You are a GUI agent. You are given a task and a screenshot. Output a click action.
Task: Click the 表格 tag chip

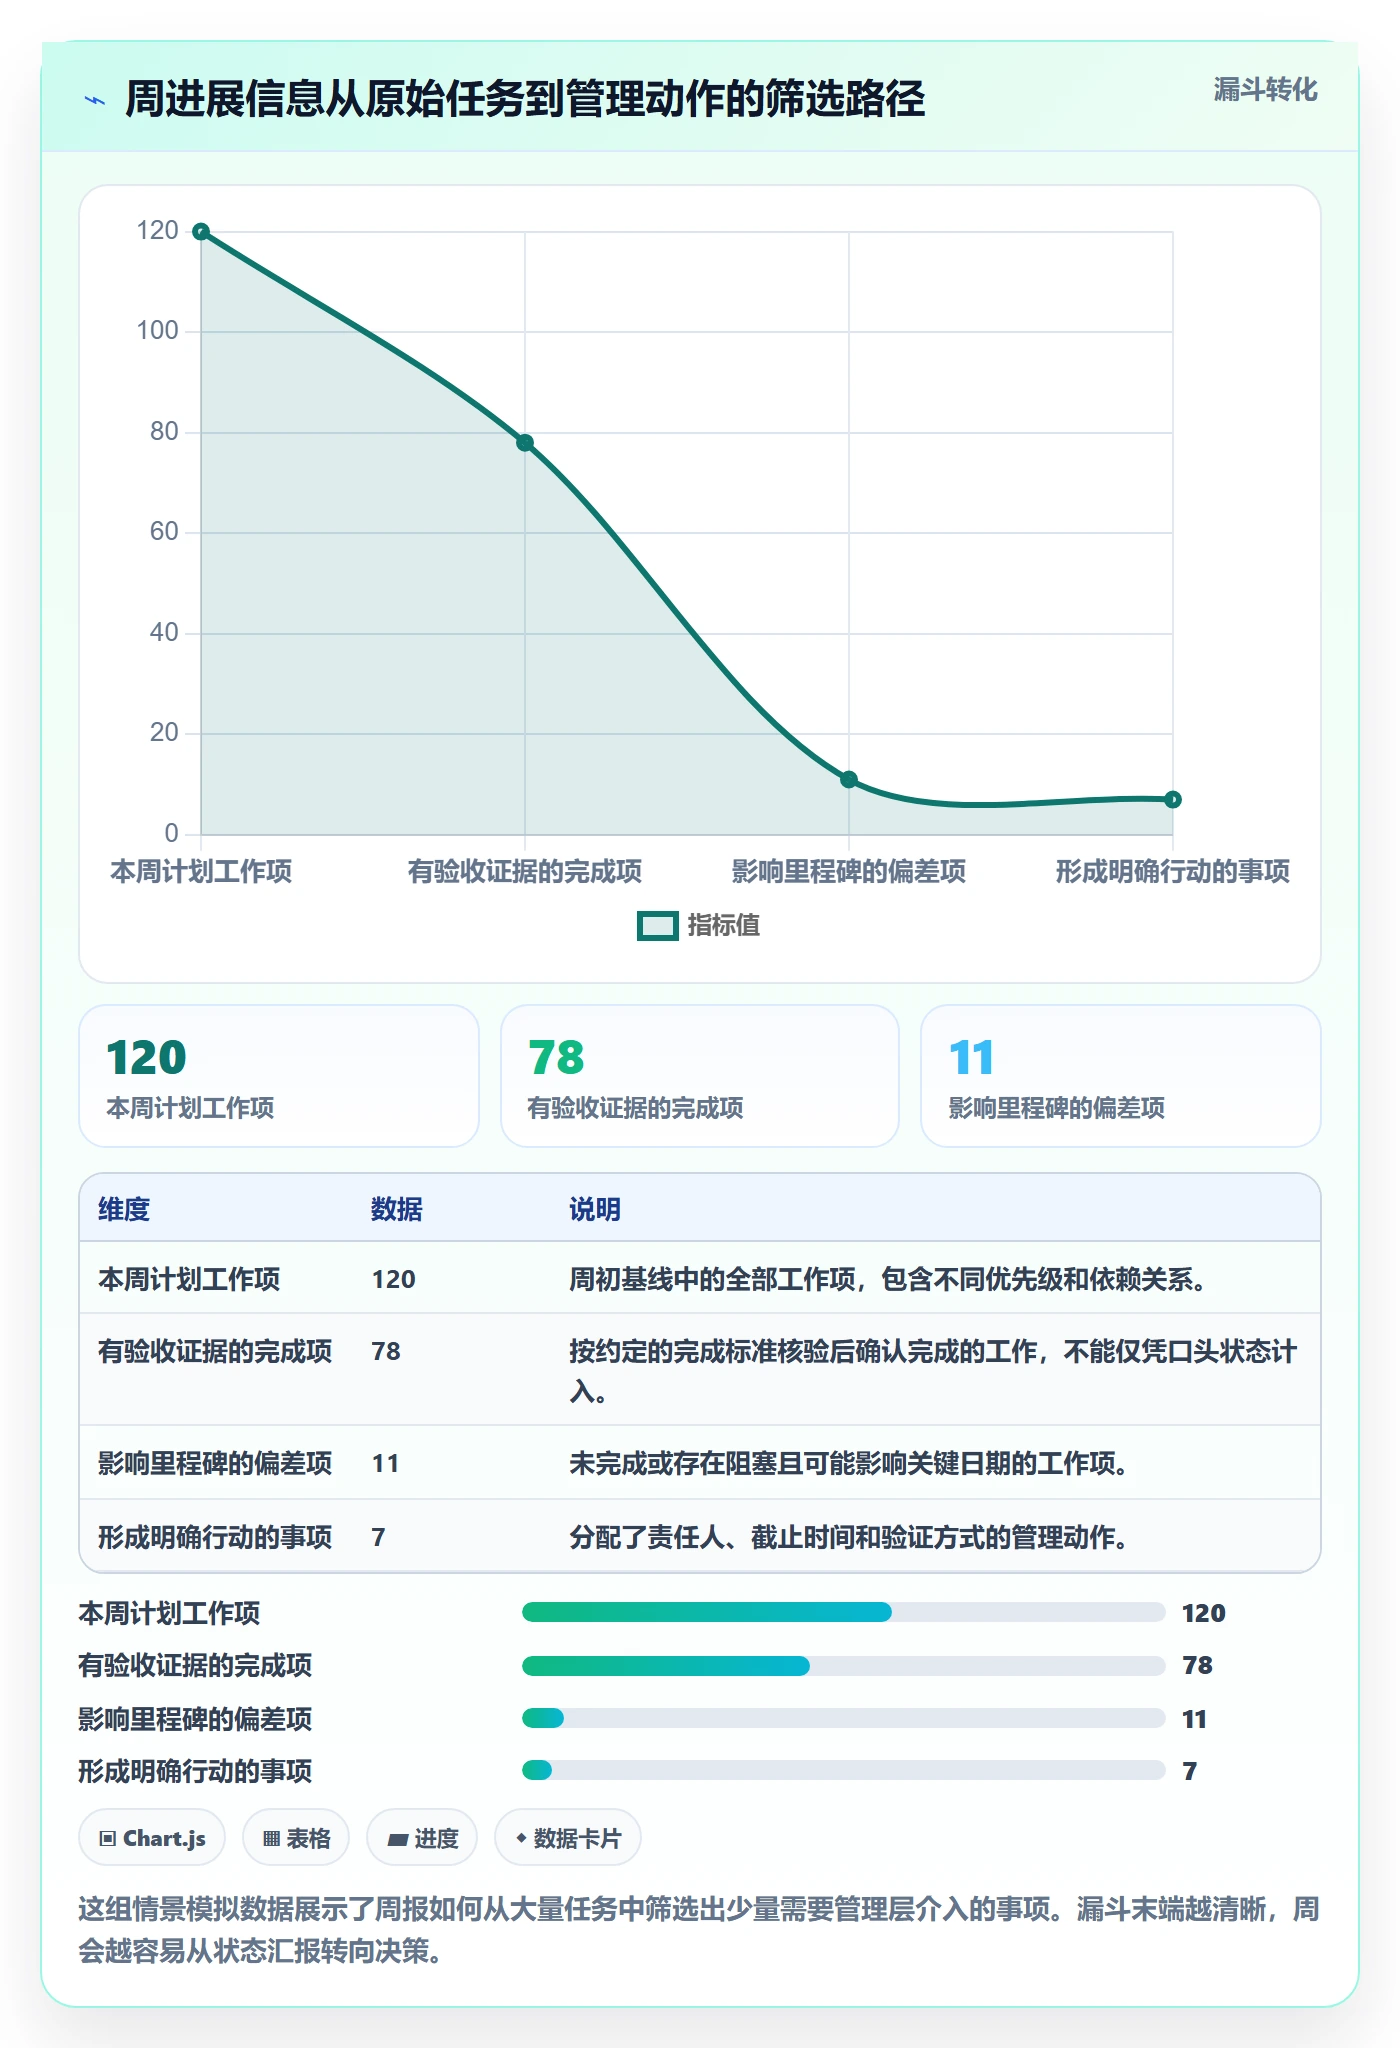[296, 1838]
